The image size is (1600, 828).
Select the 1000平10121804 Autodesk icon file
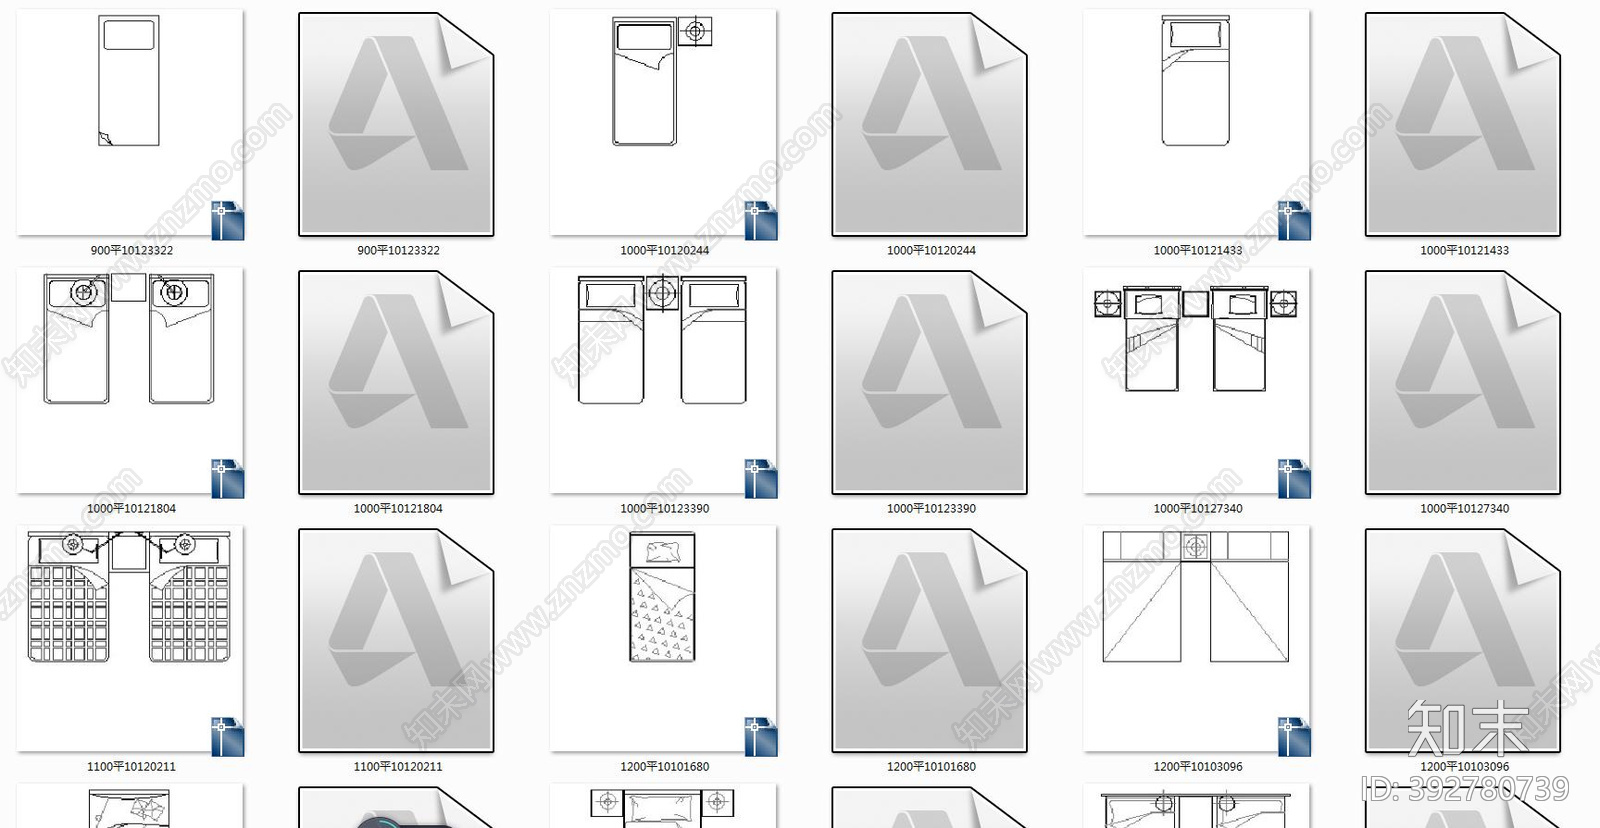point(397,382)
